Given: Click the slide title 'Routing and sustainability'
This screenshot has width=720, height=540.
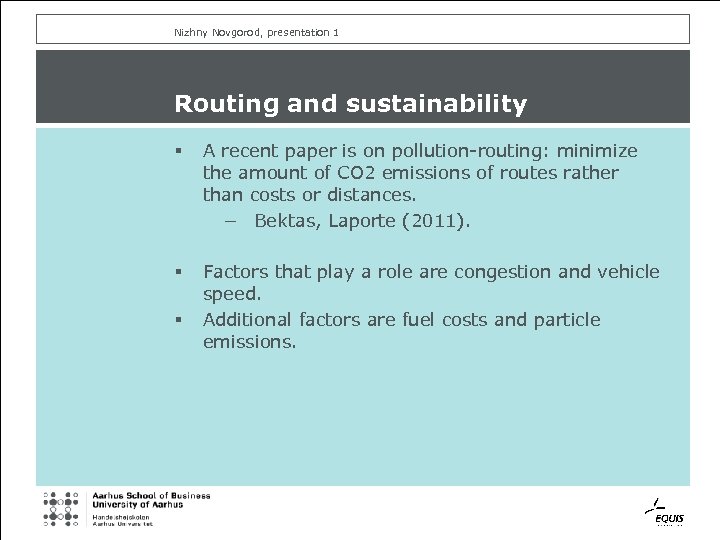Looking at the screenshot, I should (x=350, y=103).
